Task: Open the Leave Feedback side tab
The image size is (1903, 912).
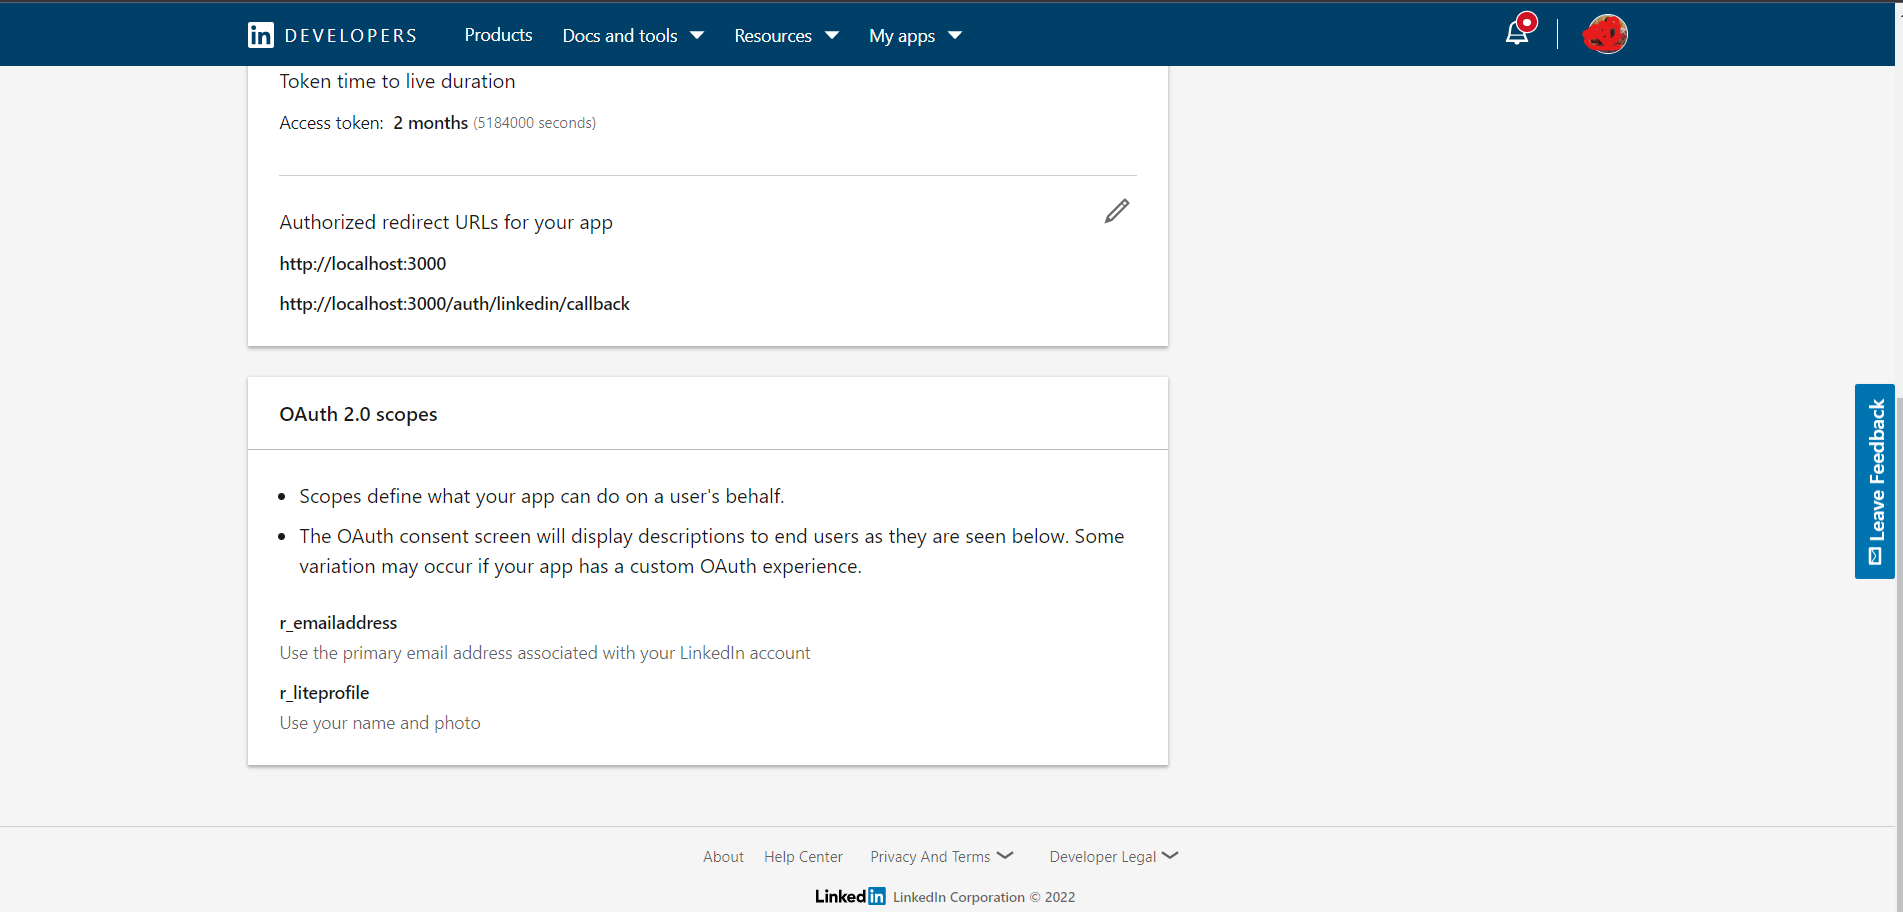Action: coord(1875,481)
